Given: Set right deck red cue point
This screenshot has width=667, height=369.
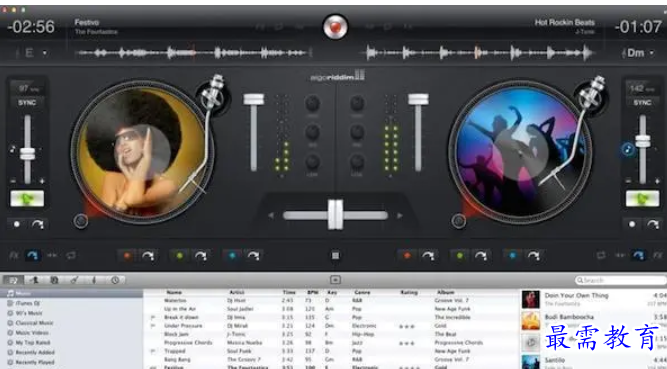Looking at the screenshot, I should pos(407,256).
